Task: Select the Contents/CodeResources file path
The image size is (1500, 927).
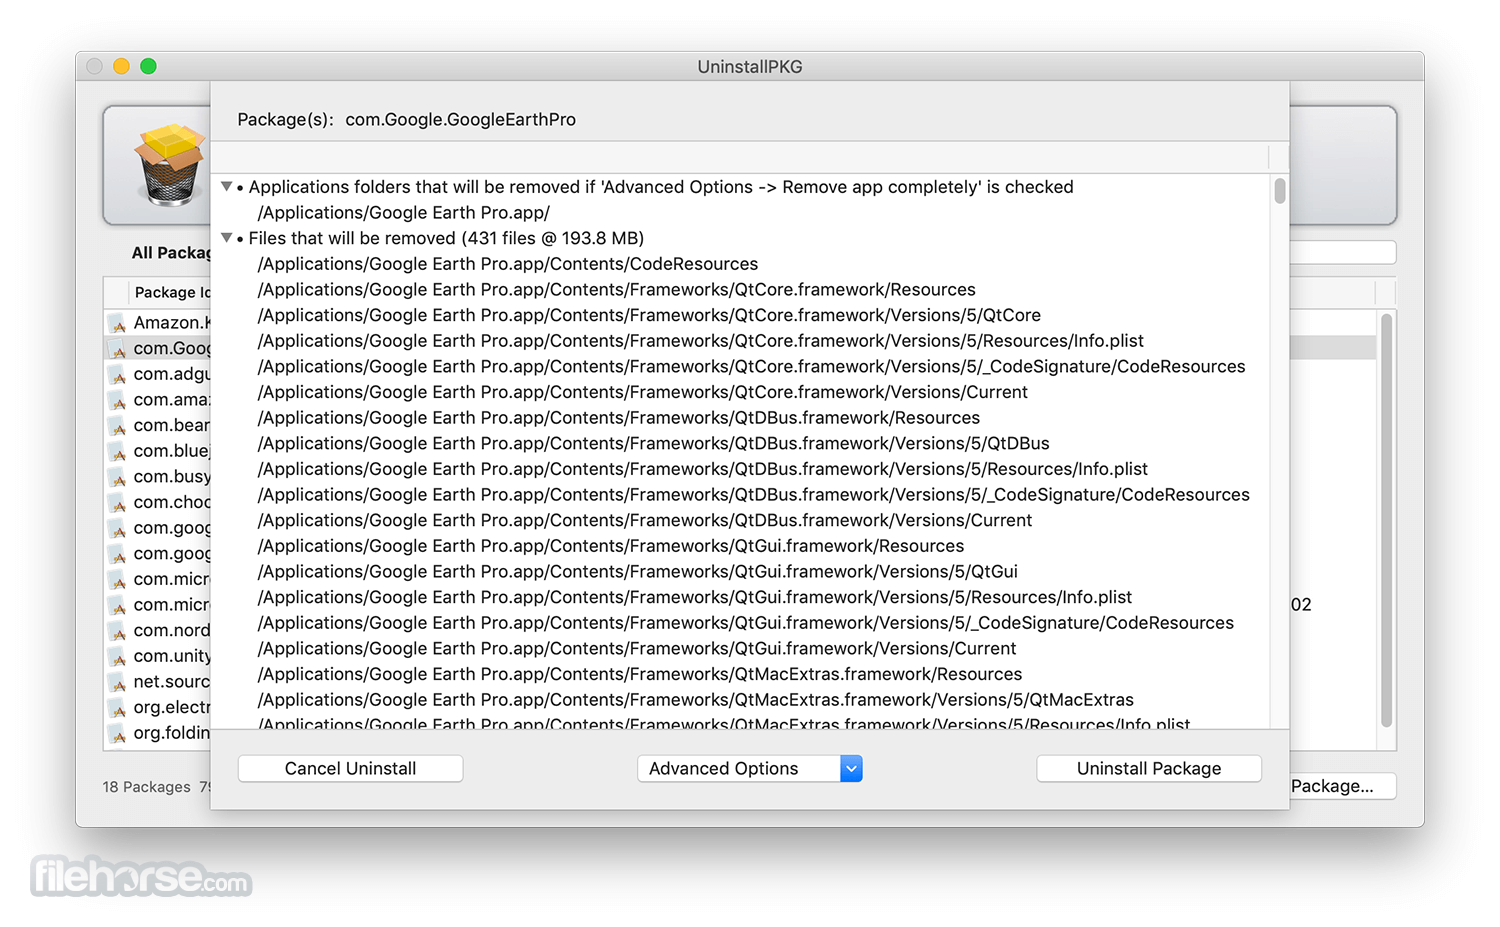Action: (x=508, y=264)
